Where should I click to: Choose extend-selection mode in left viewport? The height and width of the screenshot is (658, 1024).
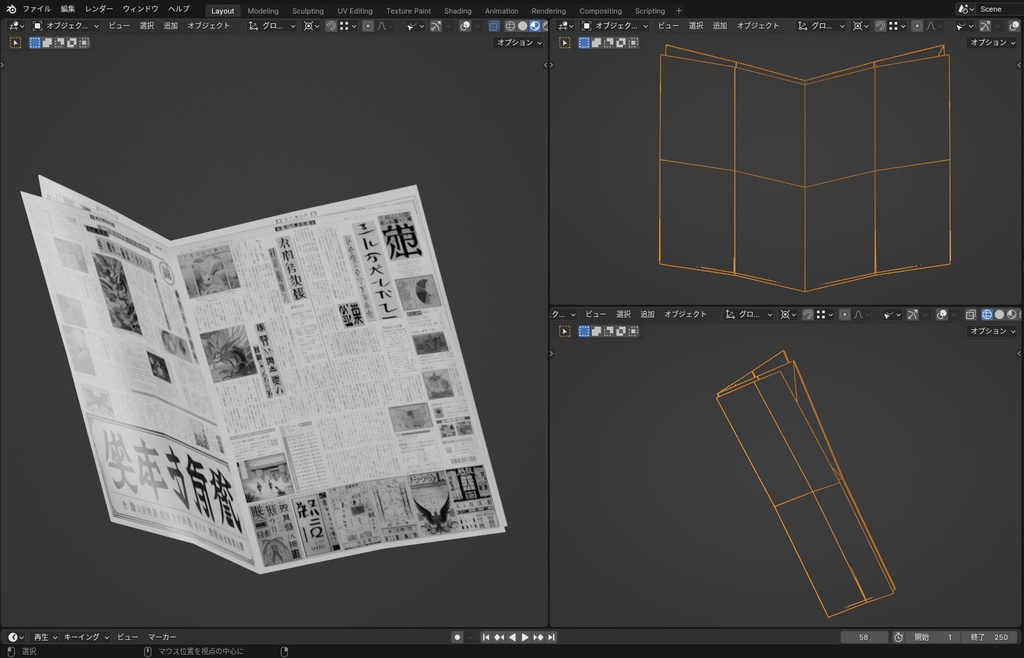coord(48,43)
